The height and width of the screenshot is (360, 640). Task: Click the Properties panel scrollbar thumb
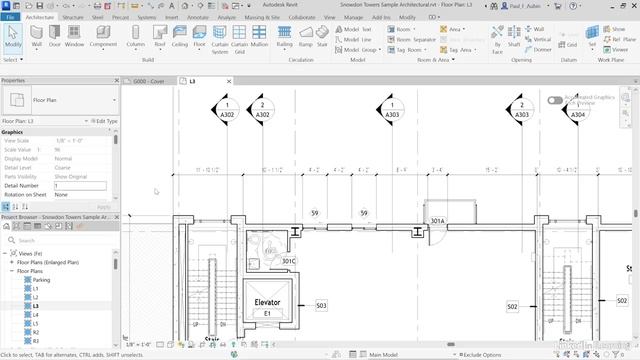(116, 140)
